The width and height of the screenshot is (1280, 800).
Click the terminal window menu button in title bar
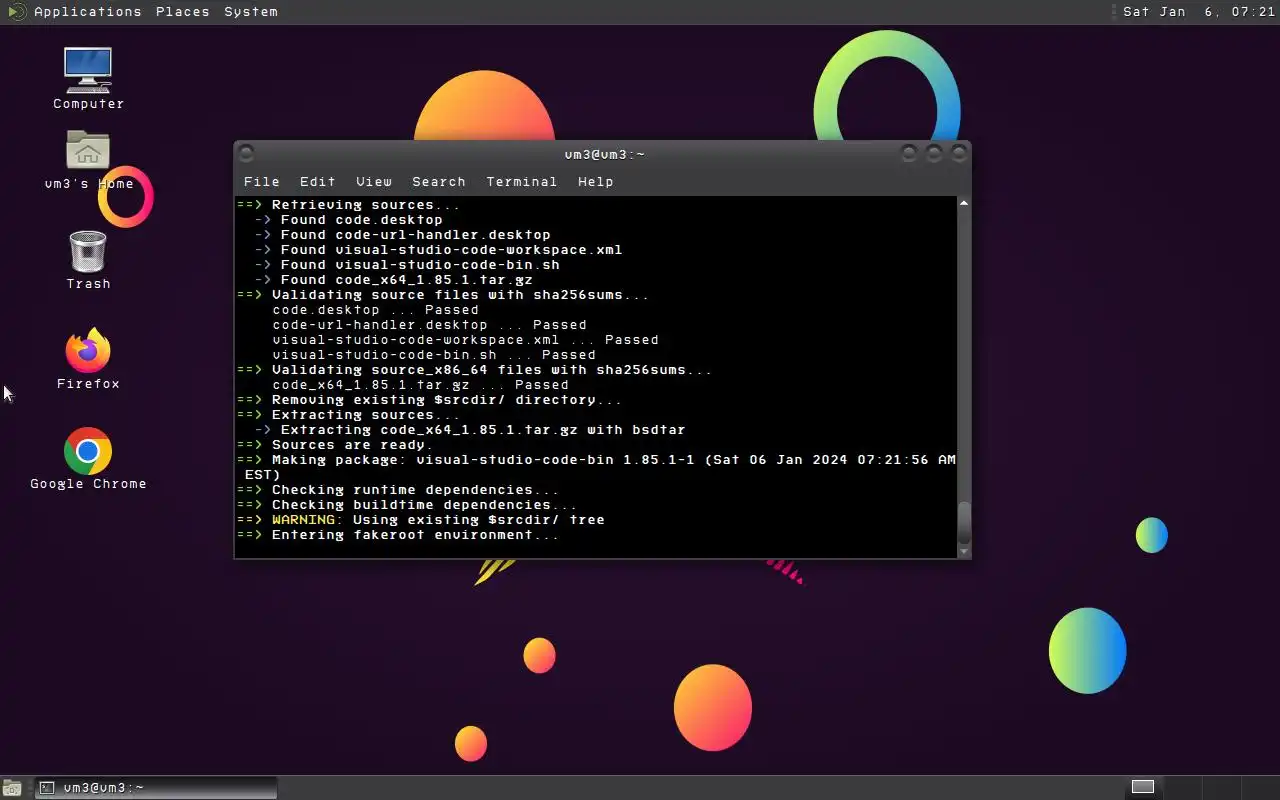coord(246,153)
